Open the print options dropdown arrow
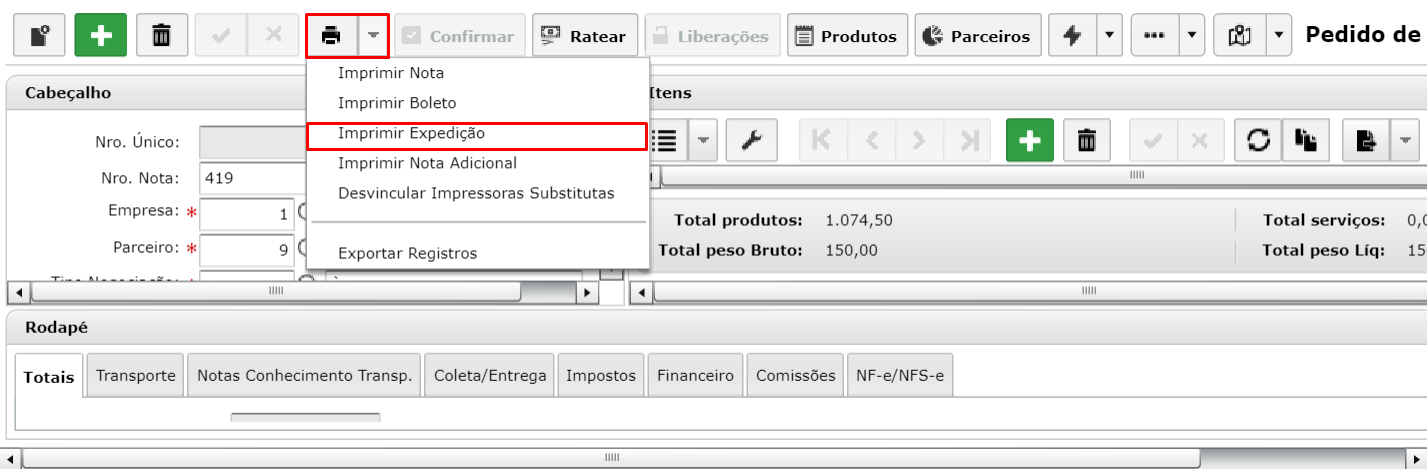 (373, 36)
